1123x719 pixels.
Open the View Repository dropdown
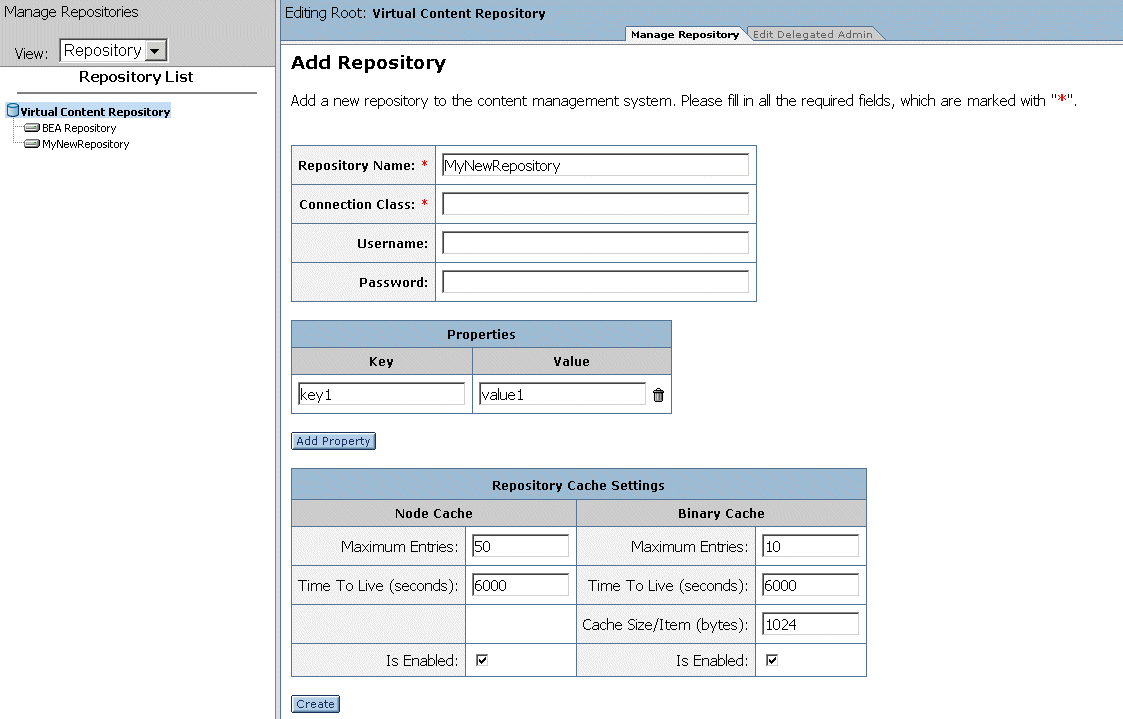pos(113,50)
